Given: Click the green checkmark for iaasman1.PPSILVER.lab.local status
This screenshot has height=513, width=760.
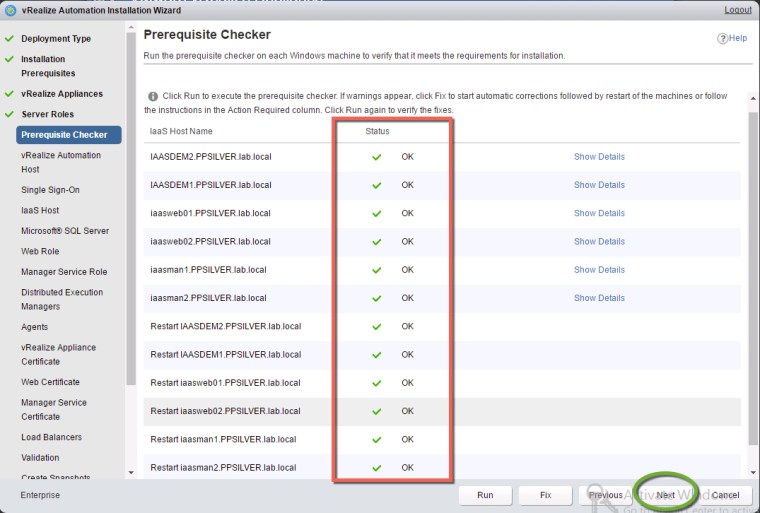Looking at the screenshot, I should (x=377, y=270).
